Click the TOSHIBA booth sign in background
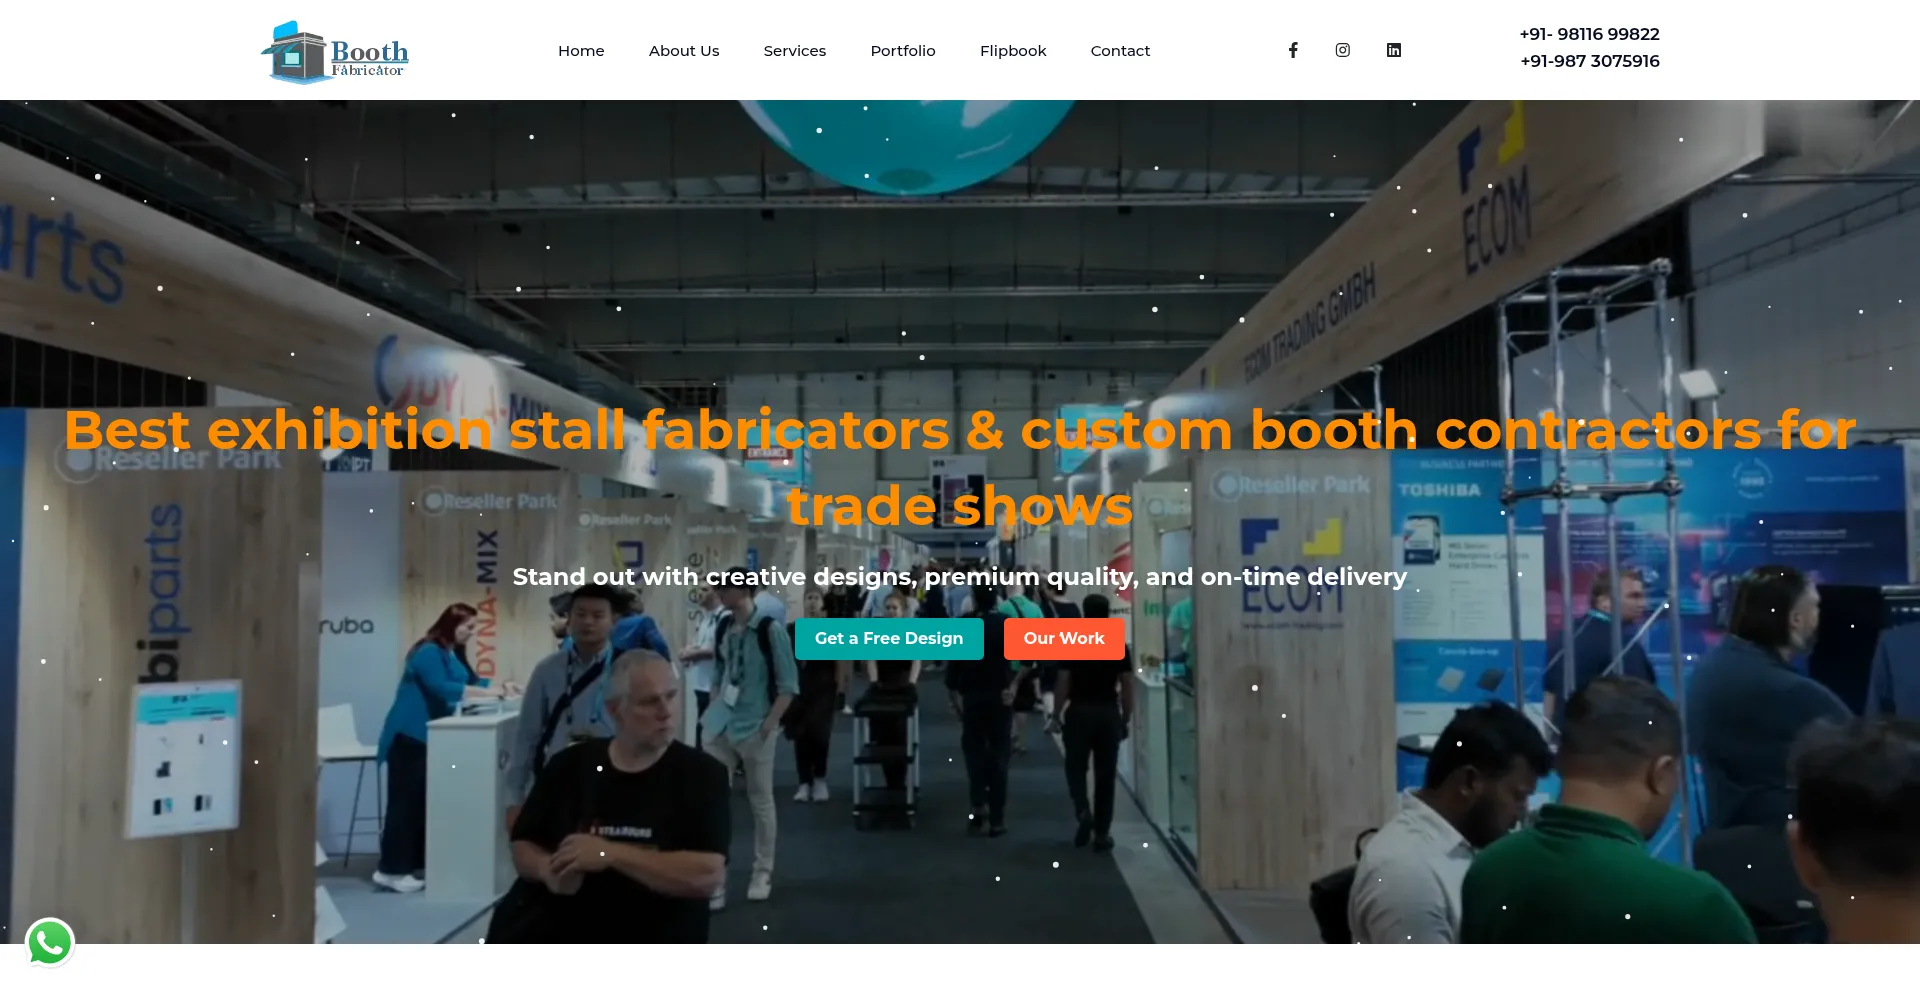Image resolution: width=1920 pixels, height=993 pixels. (x=1439, y=490)
